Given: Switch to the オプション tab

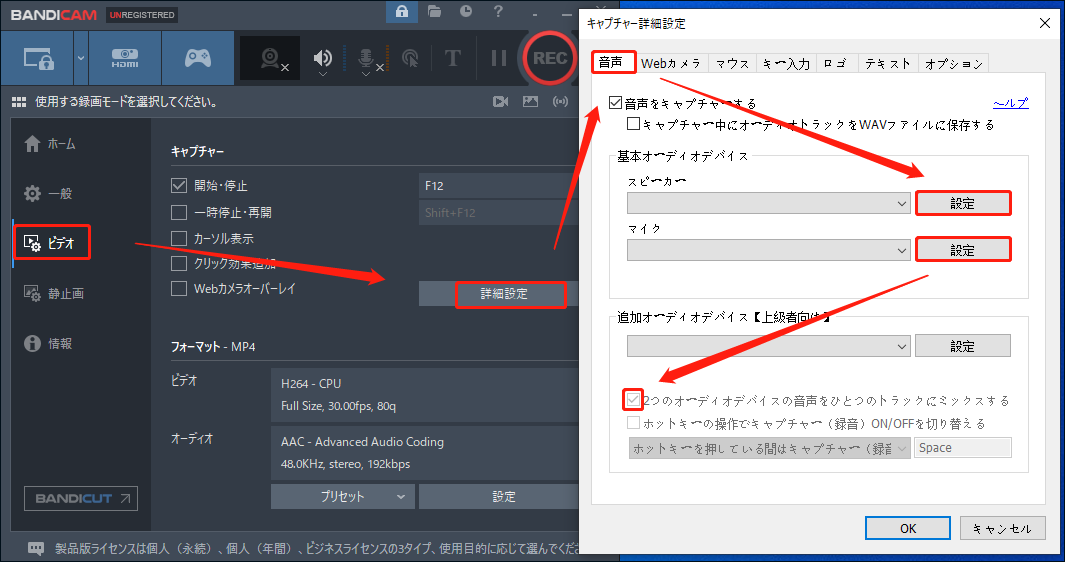Looking at the screenshot, I should click(954, 64).
